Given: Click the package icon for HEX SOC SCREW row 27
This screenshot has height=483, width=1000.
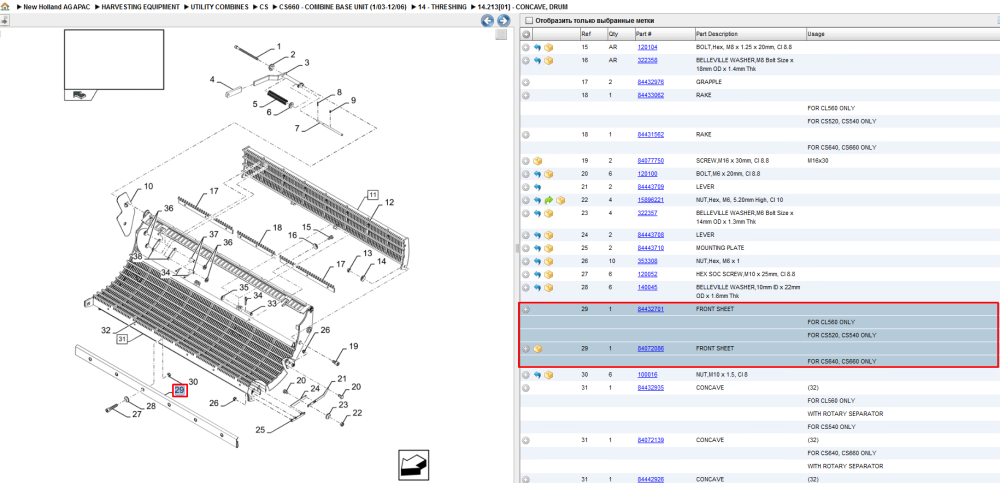Looking at the screenshot, I should (x=548, y=274).
